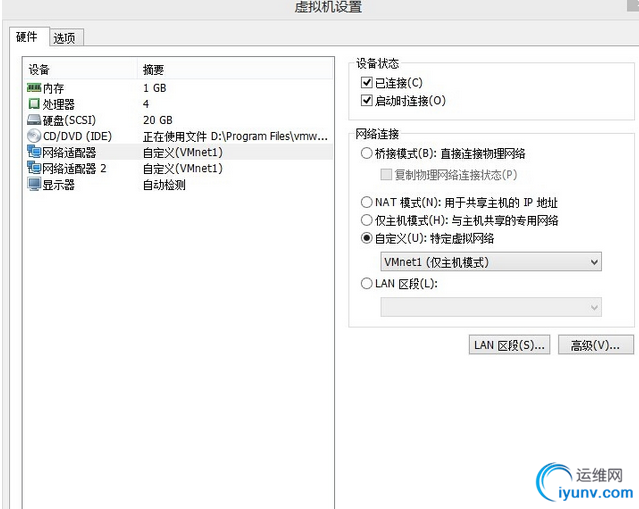Toggle the 启动时连接(O) checkbox
This screenshot has height=509, width=639.
[x=366, y=100]
